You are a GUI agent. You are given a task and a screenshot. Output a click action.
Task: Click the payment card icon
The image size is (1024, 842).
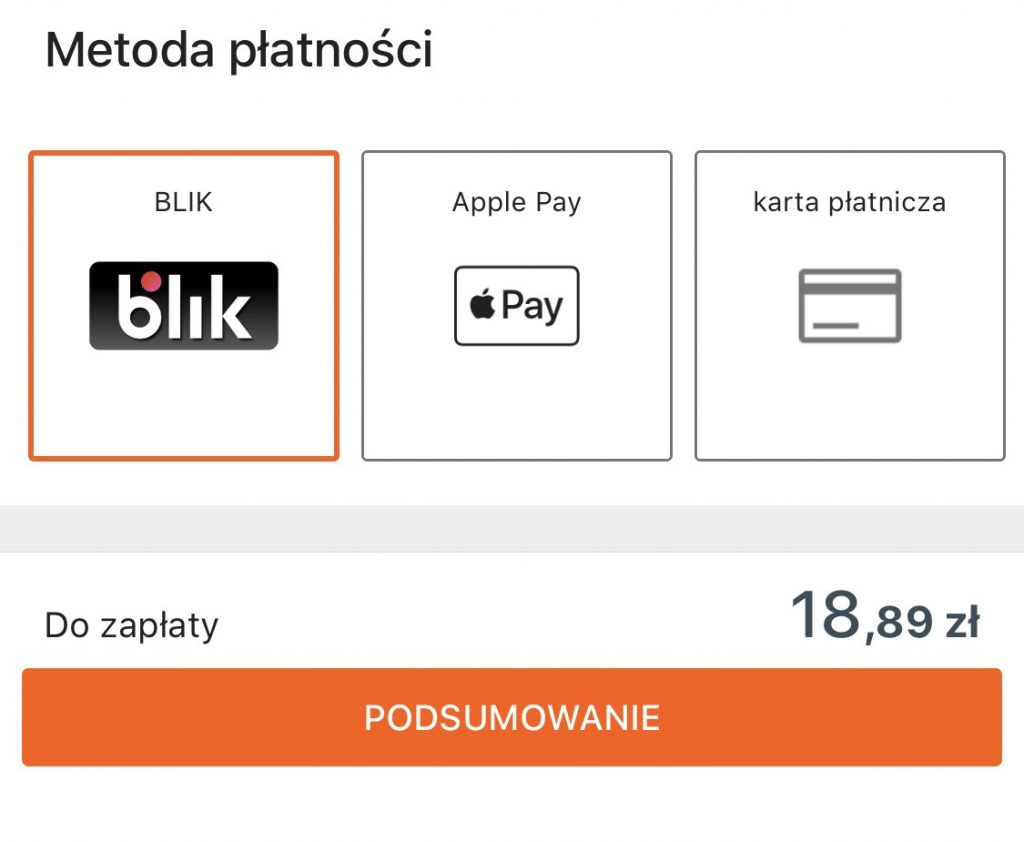click(x=850, y=306)
